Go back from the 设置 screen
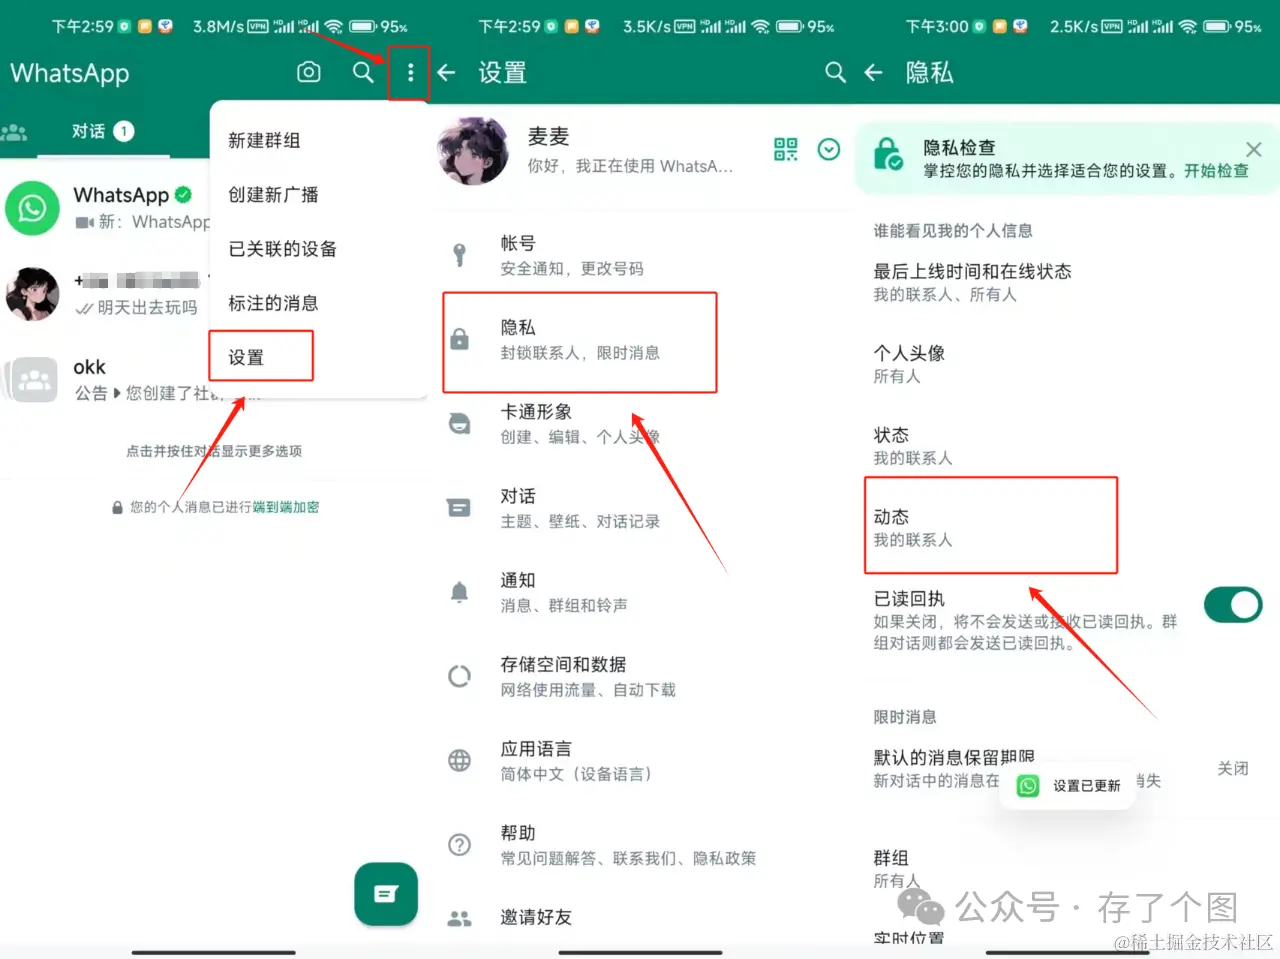 [x=447, y=72]
